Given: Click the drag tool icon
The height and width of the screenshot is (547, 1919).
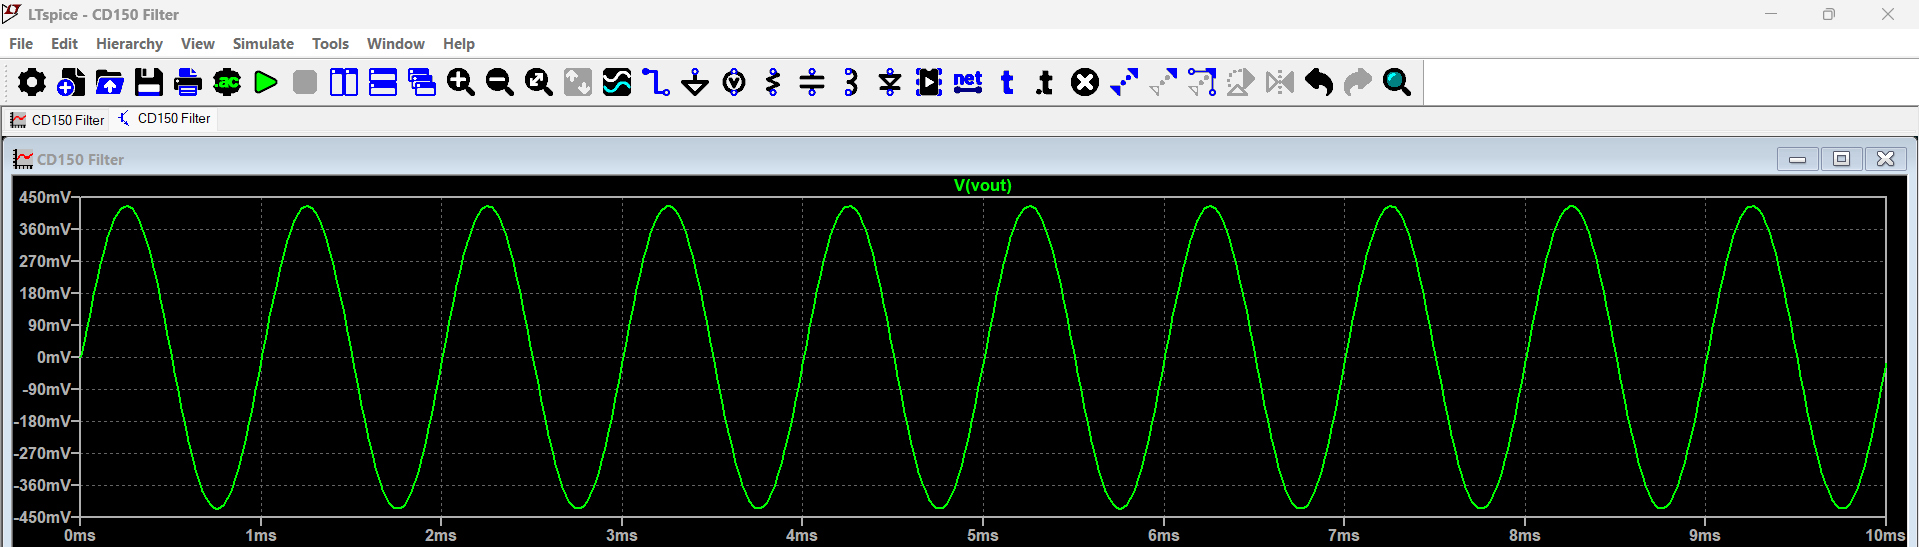Looking at the screenshot, I should click(x=1202, y=82).
